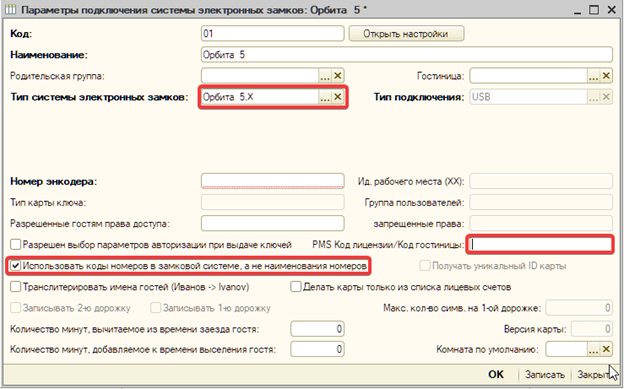Viewport: 624px width, 389px height.
Task: Click the Гостиница input field
Action: point(528,76)
